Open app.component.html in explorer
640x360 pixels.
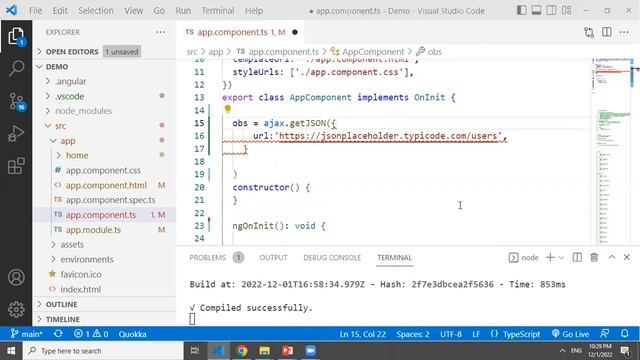click(104, 185)
